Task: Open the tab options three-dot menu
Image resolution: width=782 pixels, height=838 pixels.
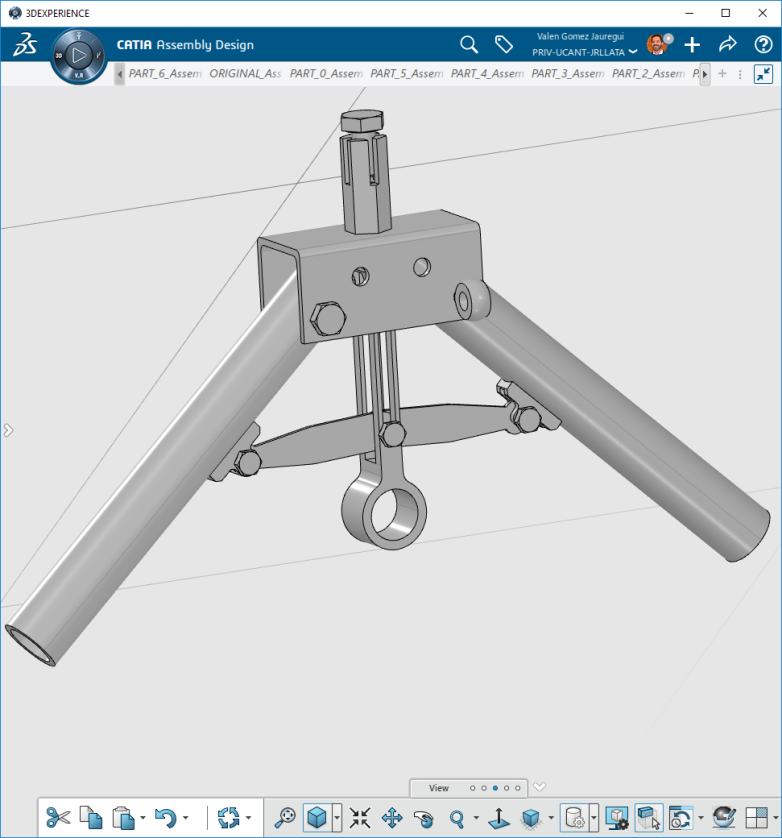Action: coord(740,74)
